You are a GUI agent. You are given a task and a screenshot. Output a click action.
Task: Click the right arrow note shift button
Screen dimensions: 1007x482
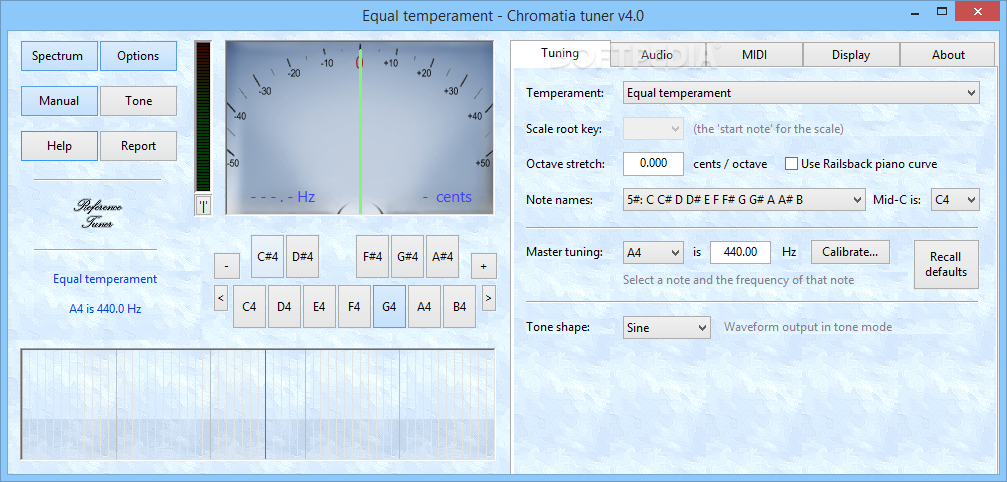pos(489,298)
